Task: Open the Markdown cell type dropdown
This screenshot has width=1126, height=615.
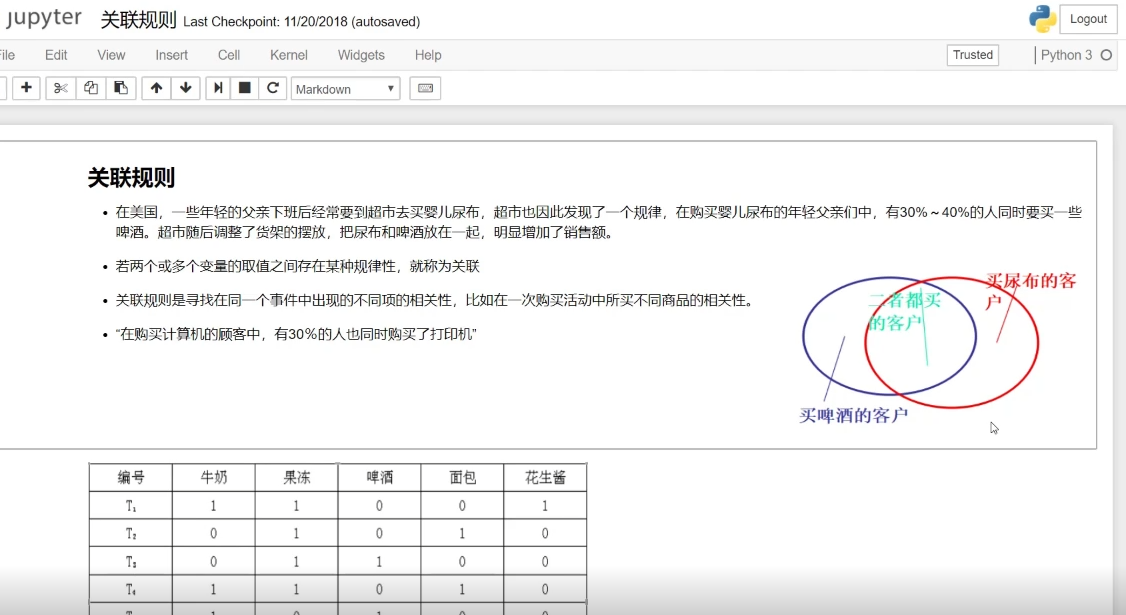Action: [345, 89]
